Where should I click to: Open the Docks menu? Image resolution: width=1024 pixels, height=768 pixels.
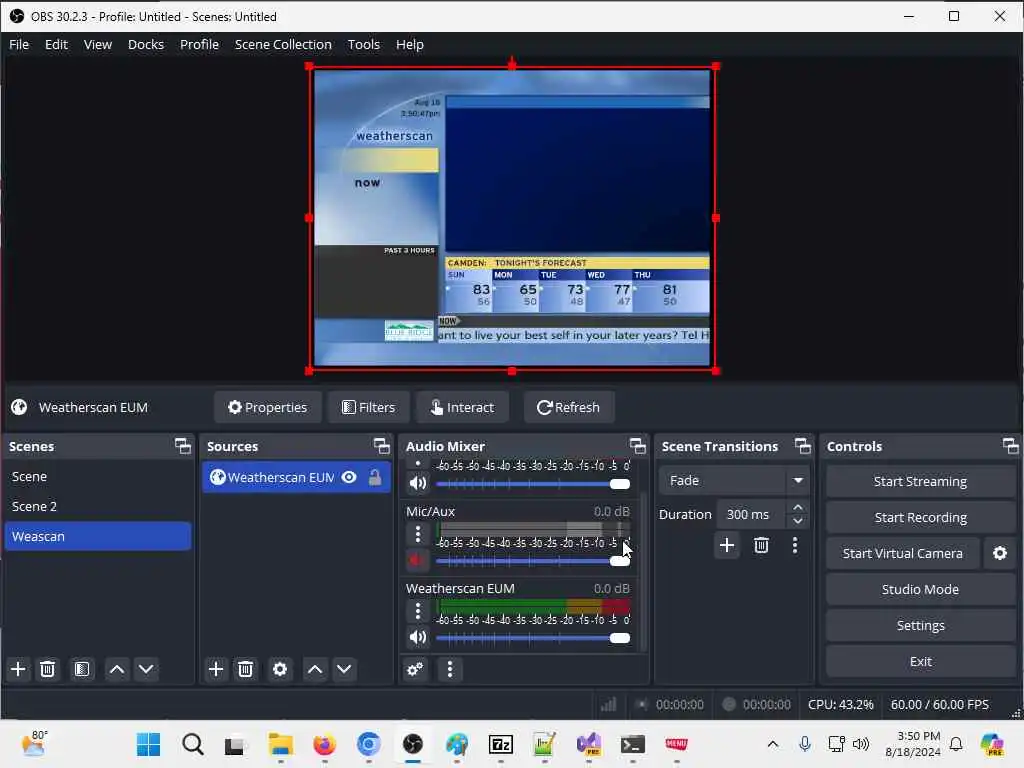pos(146,44)
